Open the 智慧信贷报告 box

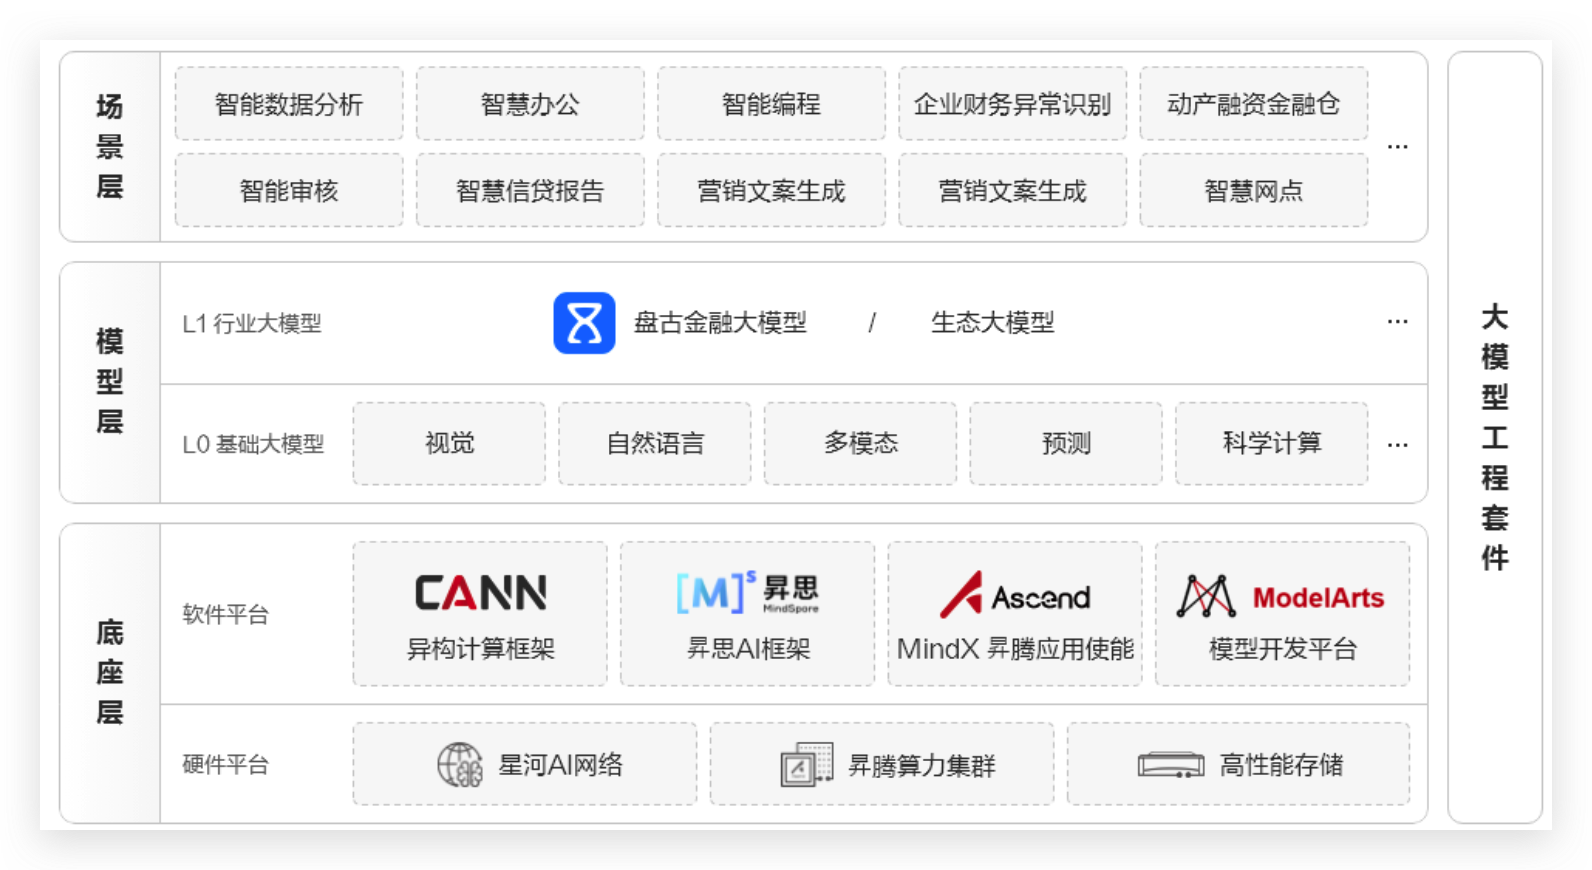[530, 190]
